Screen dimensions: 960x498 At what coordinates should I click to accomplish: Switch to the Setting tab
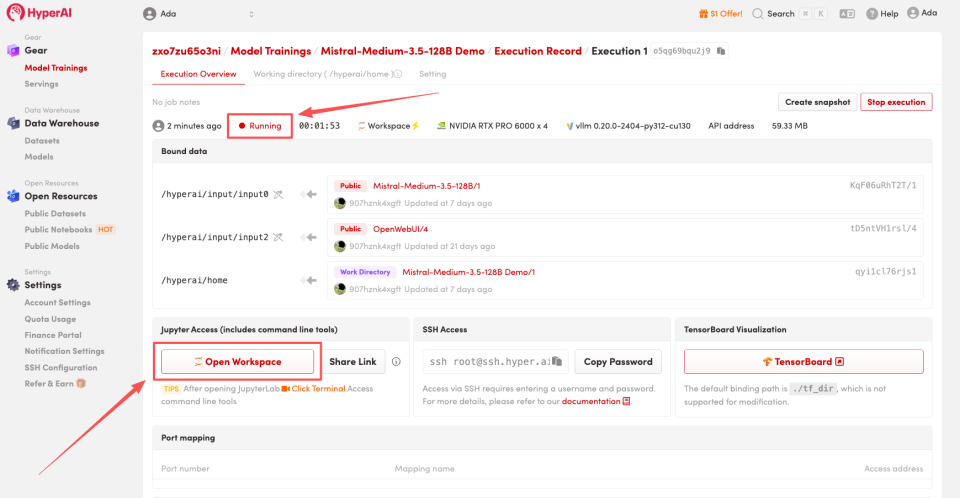(432, 74)
